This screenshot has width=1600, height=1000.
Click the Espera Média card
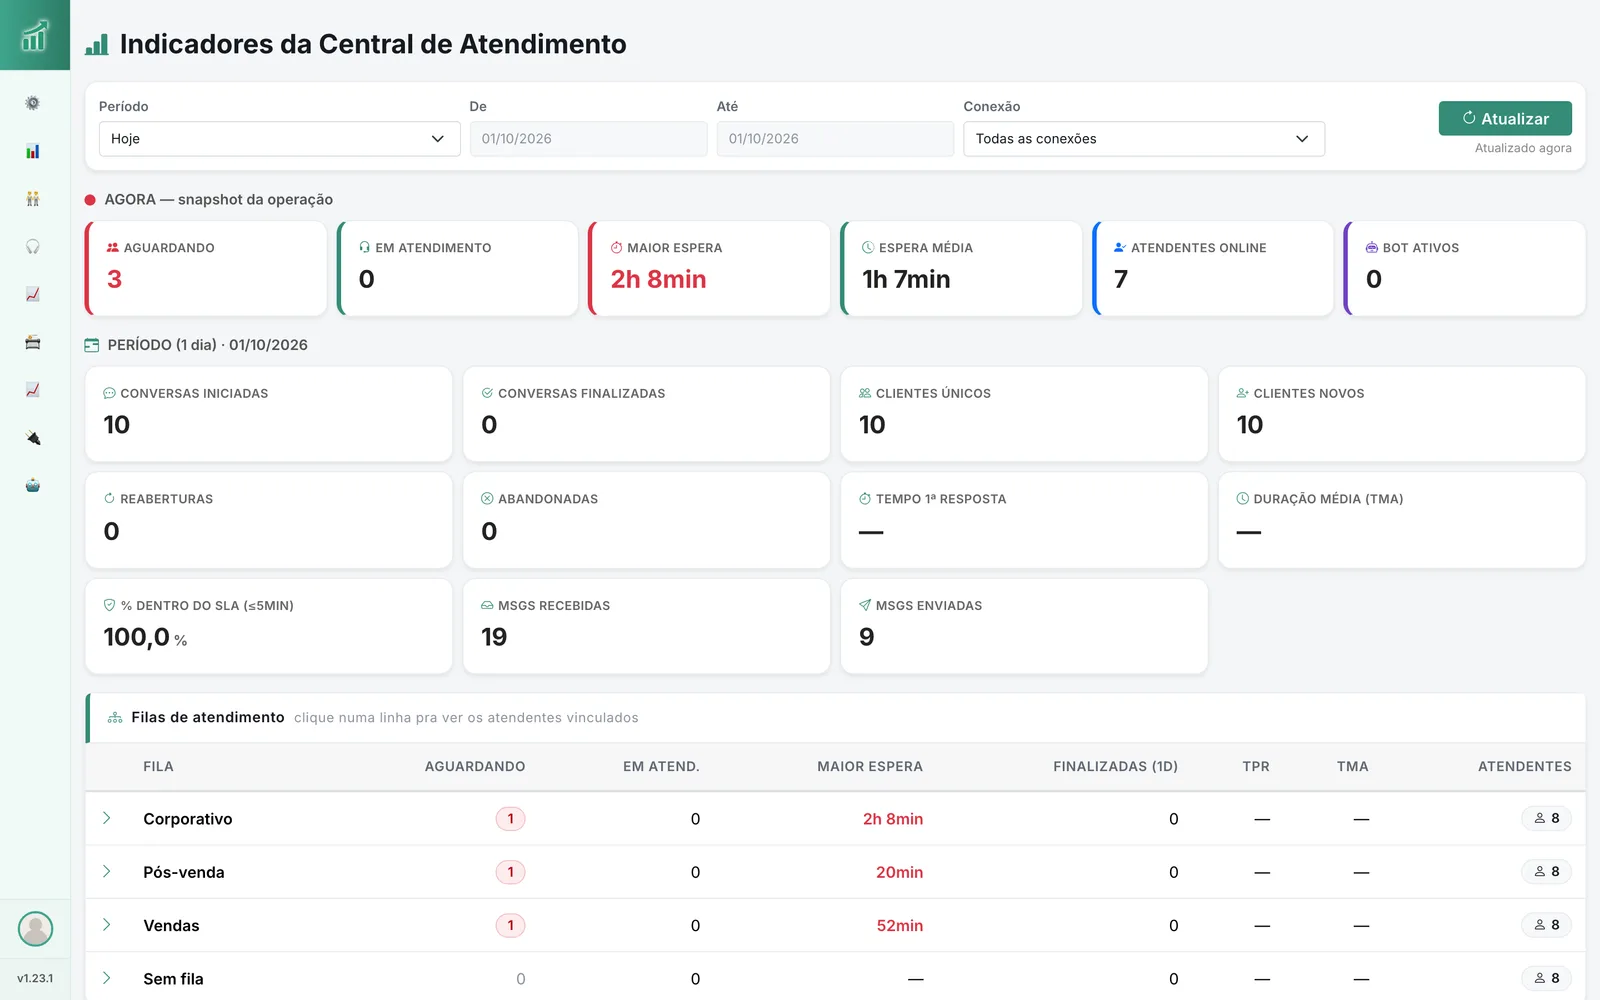click(961, 269)
